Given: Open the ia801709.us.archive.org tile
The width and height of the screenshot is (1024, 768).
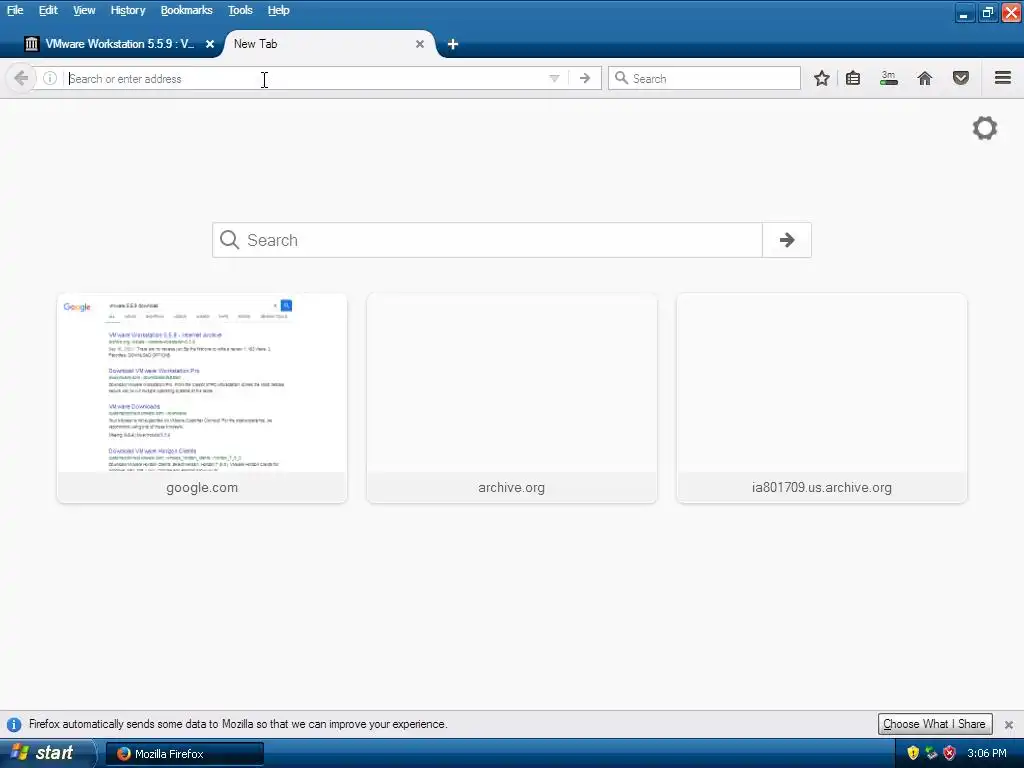Looking at the screenshot, I should (822, 398).
